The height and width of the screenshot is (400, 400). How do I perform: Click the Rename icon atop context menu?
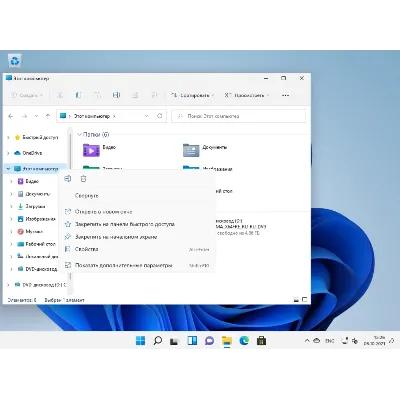pos(68,179)
